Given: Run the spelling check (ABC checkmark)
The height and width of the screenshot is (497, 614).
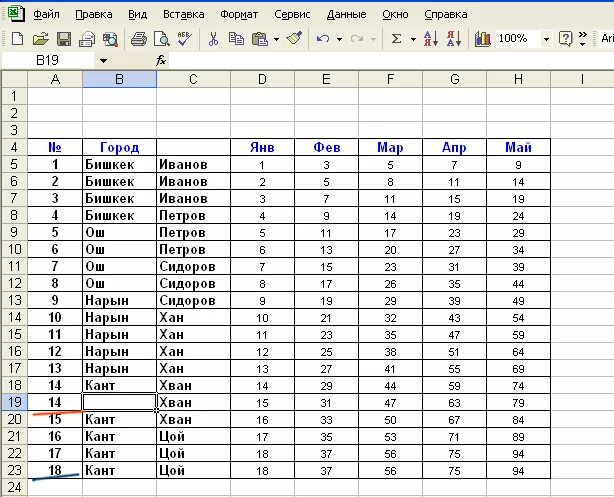Looking at the screenshot, I should (x=184, y=39).
